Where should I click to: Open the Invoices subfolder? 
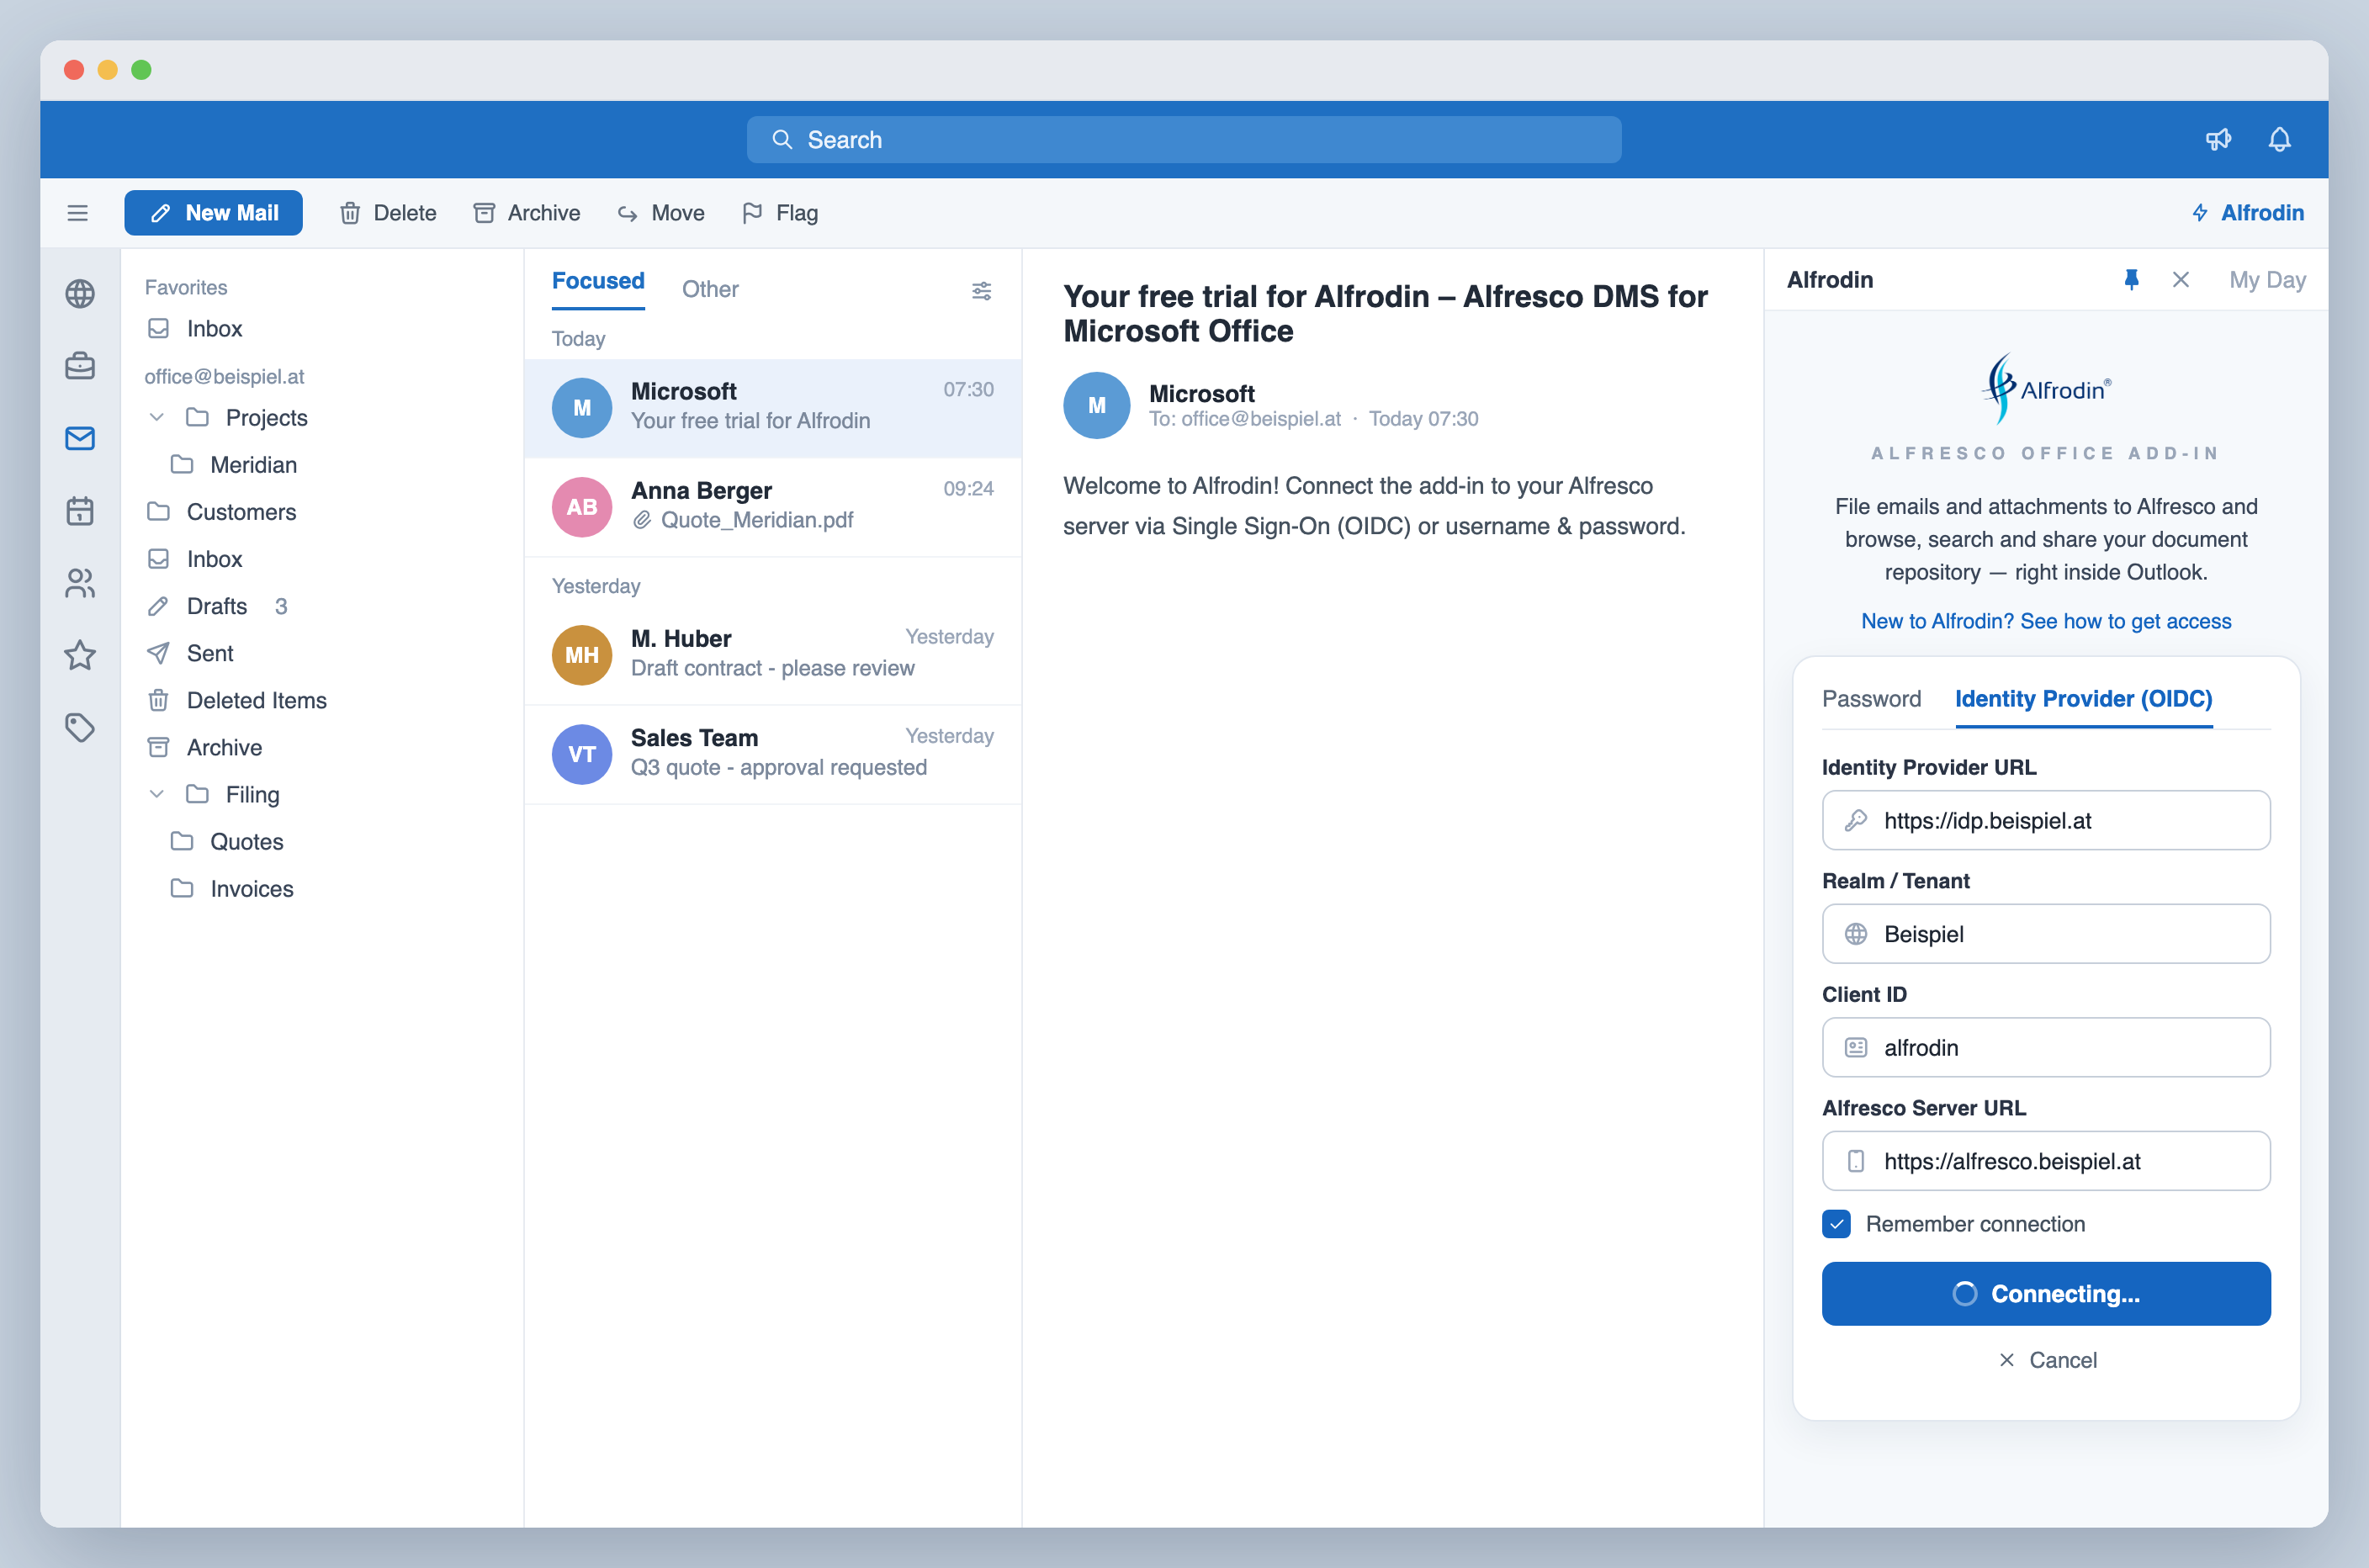pyautogui.click(x=322, y=889)
